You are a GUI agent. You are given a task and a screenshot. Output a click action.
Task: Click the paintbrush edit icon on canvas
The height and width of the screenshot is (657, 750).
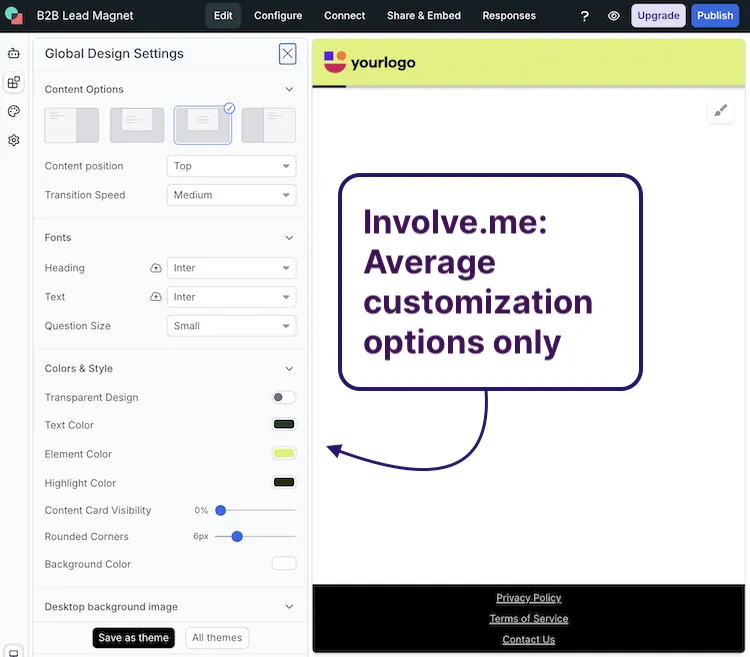pyautogui.click(x=720, y=110)
